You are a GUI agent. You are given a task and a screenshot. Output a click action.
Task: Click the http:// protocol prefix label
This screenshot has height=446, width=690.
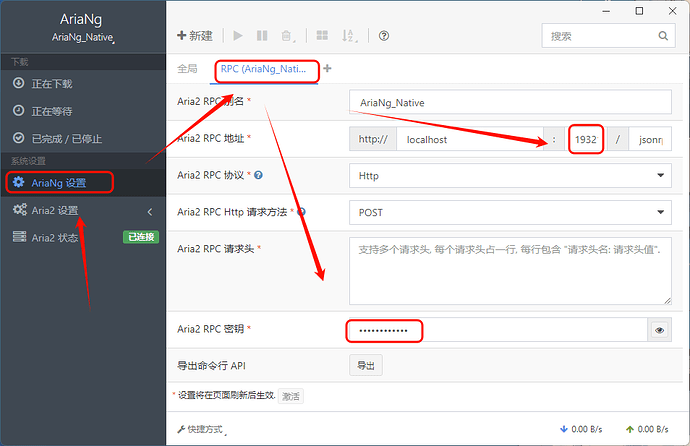[373, 139]
